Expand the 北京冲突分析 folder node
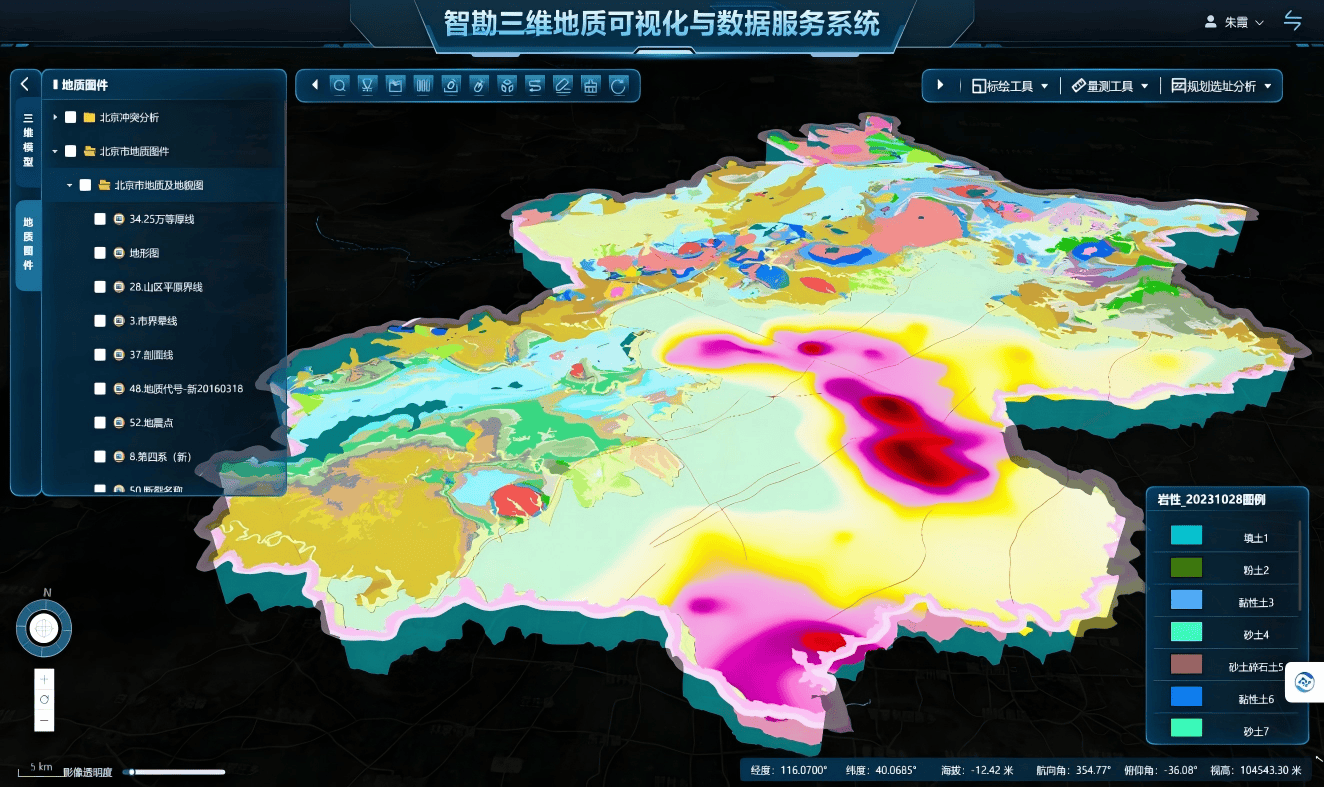This screenshot has height=787, width=1324. point(56,118)
